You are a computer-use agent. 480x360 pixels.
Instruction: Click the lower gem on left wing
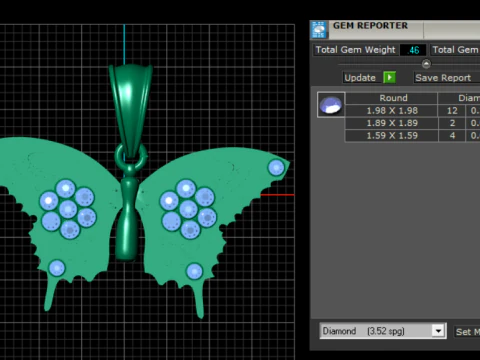(57, 268)
